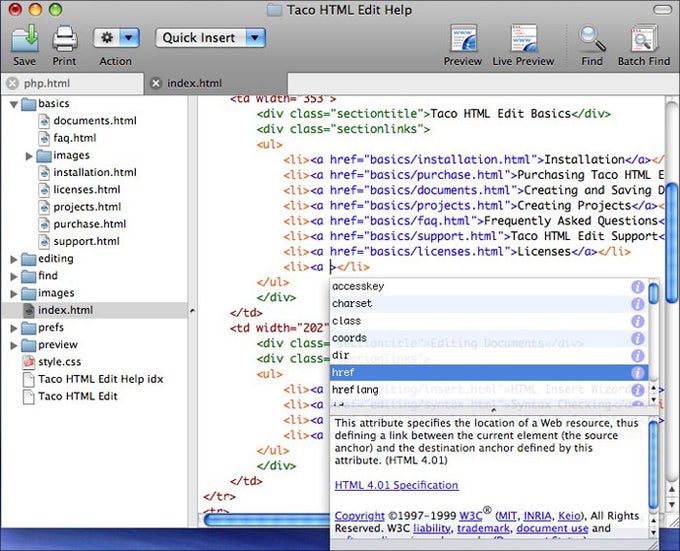Expand the preview folder
The image size is (680, 551).
click(x=13, y=346)
